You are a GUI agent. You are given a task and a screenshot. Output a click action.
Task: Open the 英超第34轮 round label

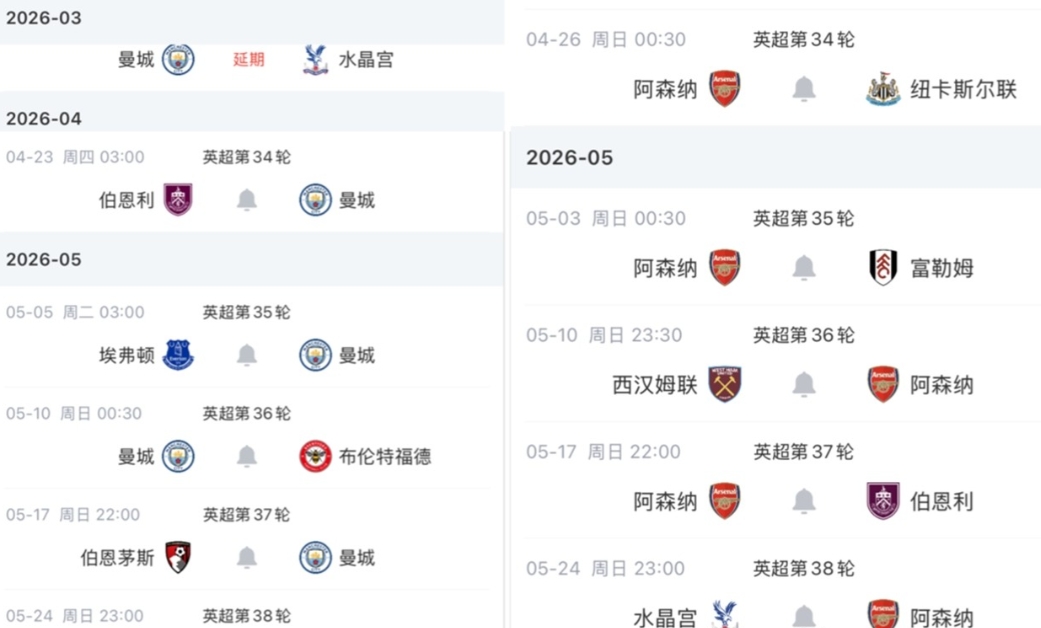click(x=246, y=156)
